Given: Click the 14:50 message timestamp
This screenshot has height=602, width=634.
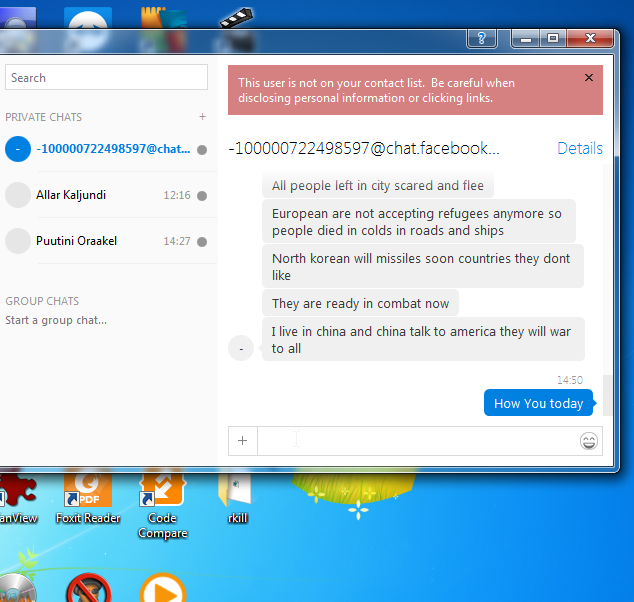Looking at the screenshot, I should (570, 380).
